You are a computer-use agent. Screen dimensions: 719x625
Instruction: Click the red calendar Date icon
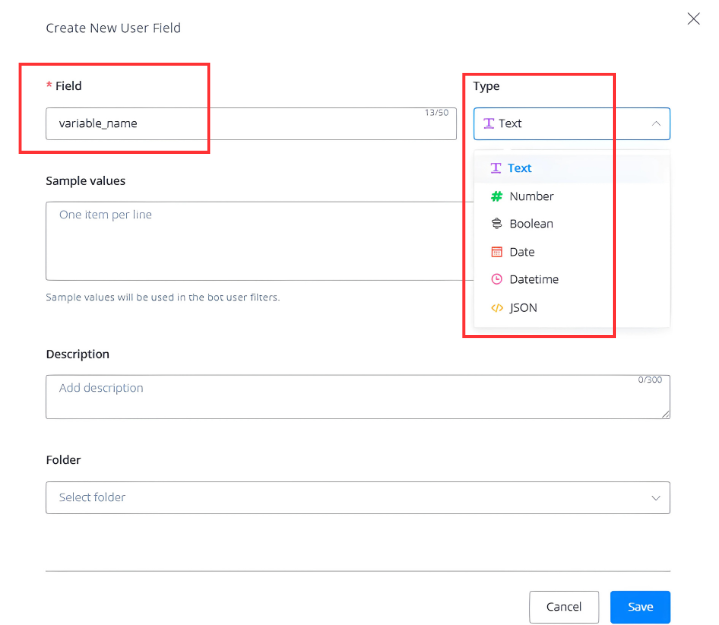(496, 252)
